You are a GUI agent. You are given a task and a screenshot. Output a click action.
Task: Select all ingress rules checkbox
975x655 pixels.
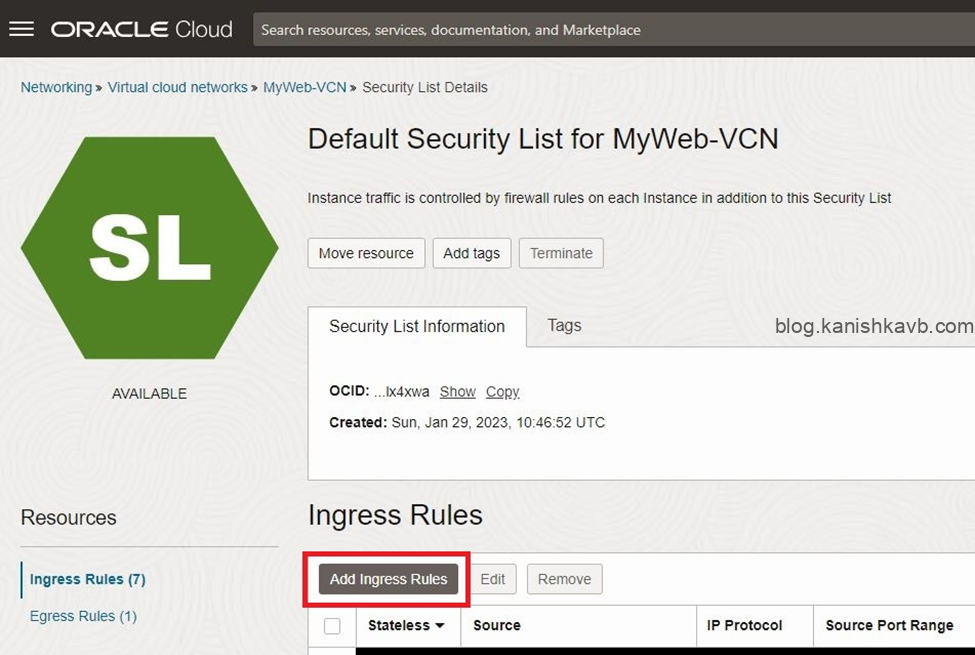tap(332, 626)
